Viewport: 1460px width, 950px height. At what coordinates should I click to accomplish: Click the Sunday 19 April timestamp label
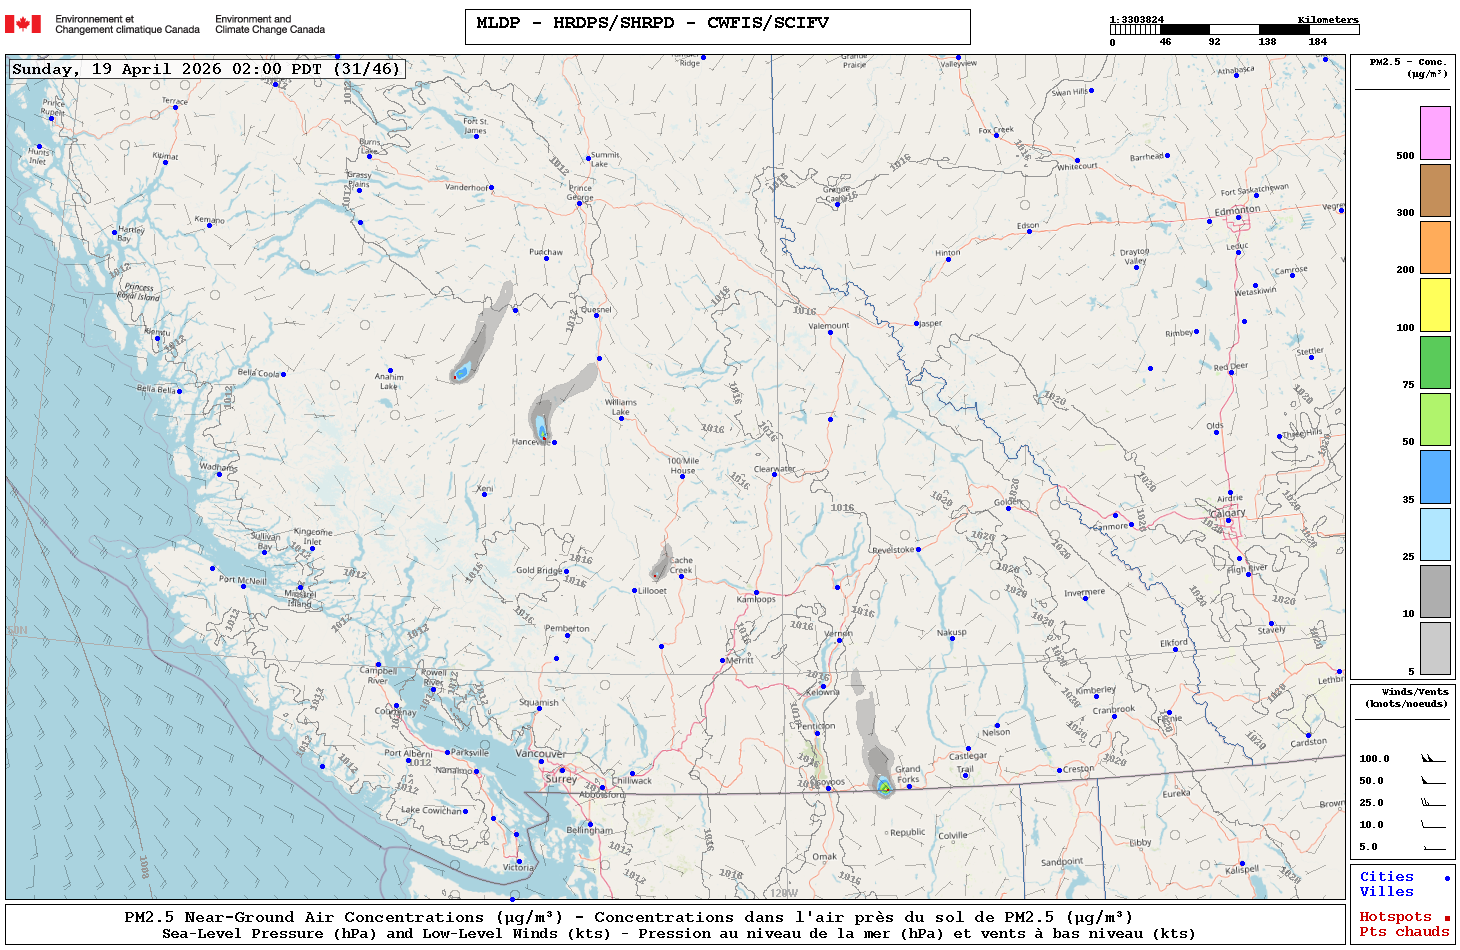coord(206,69)
